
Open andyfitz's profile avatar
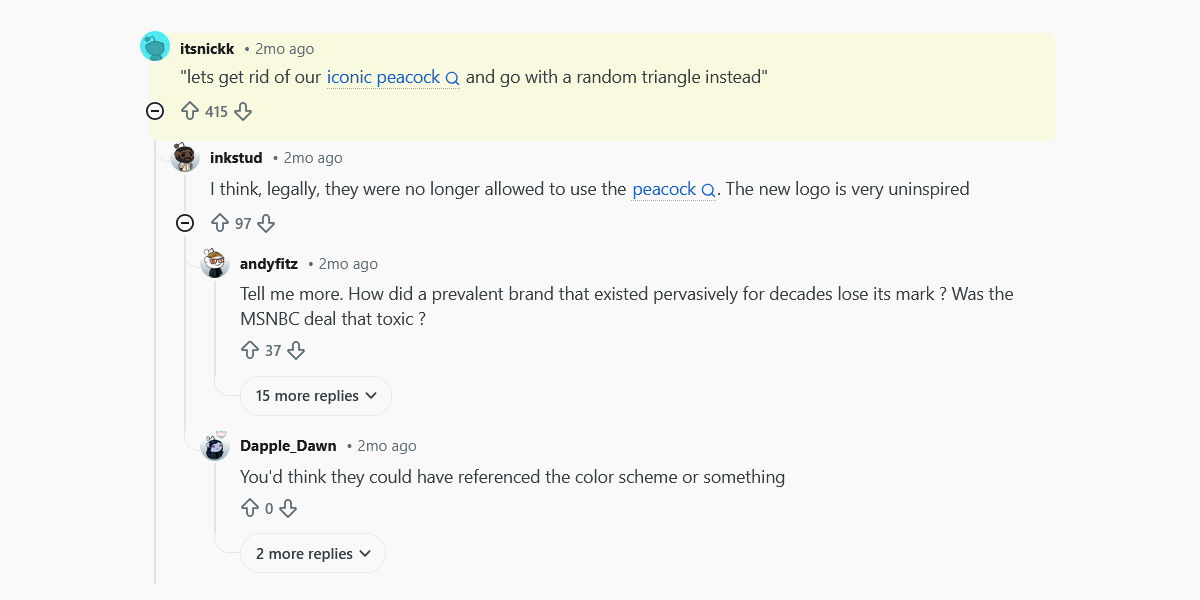coord(215,263)
